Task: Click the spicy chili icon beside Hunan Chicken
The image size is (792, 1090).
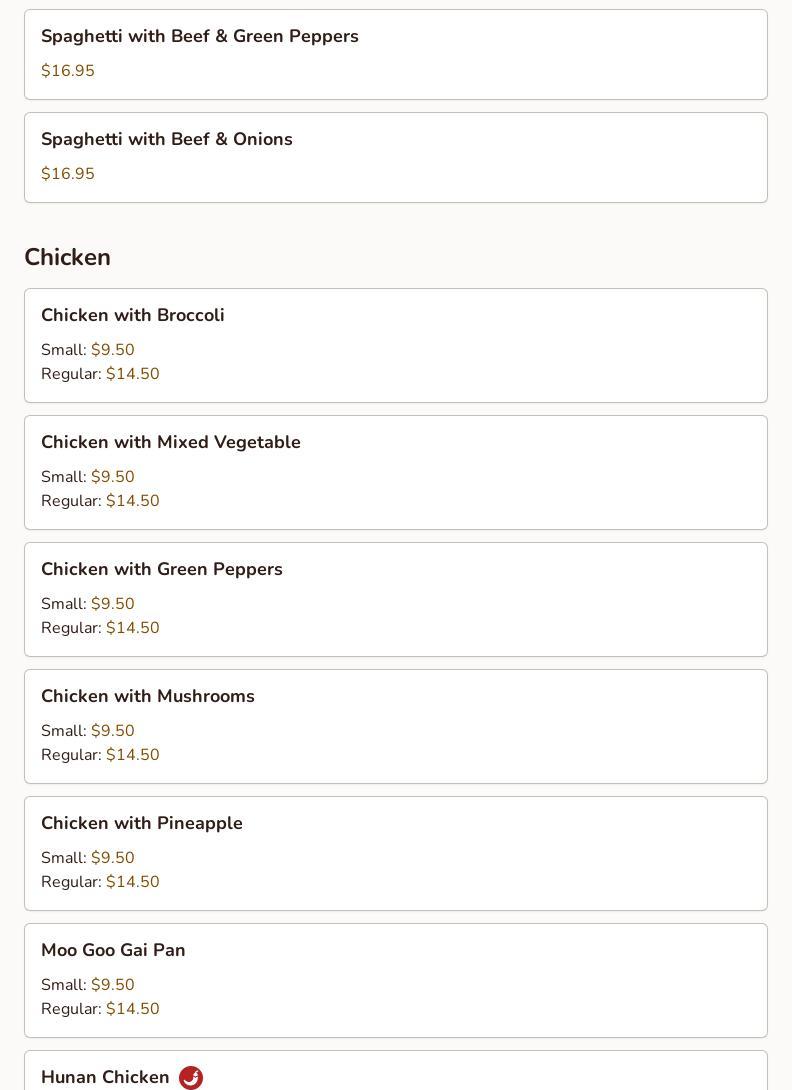Action: click(x=191, y=1078)
